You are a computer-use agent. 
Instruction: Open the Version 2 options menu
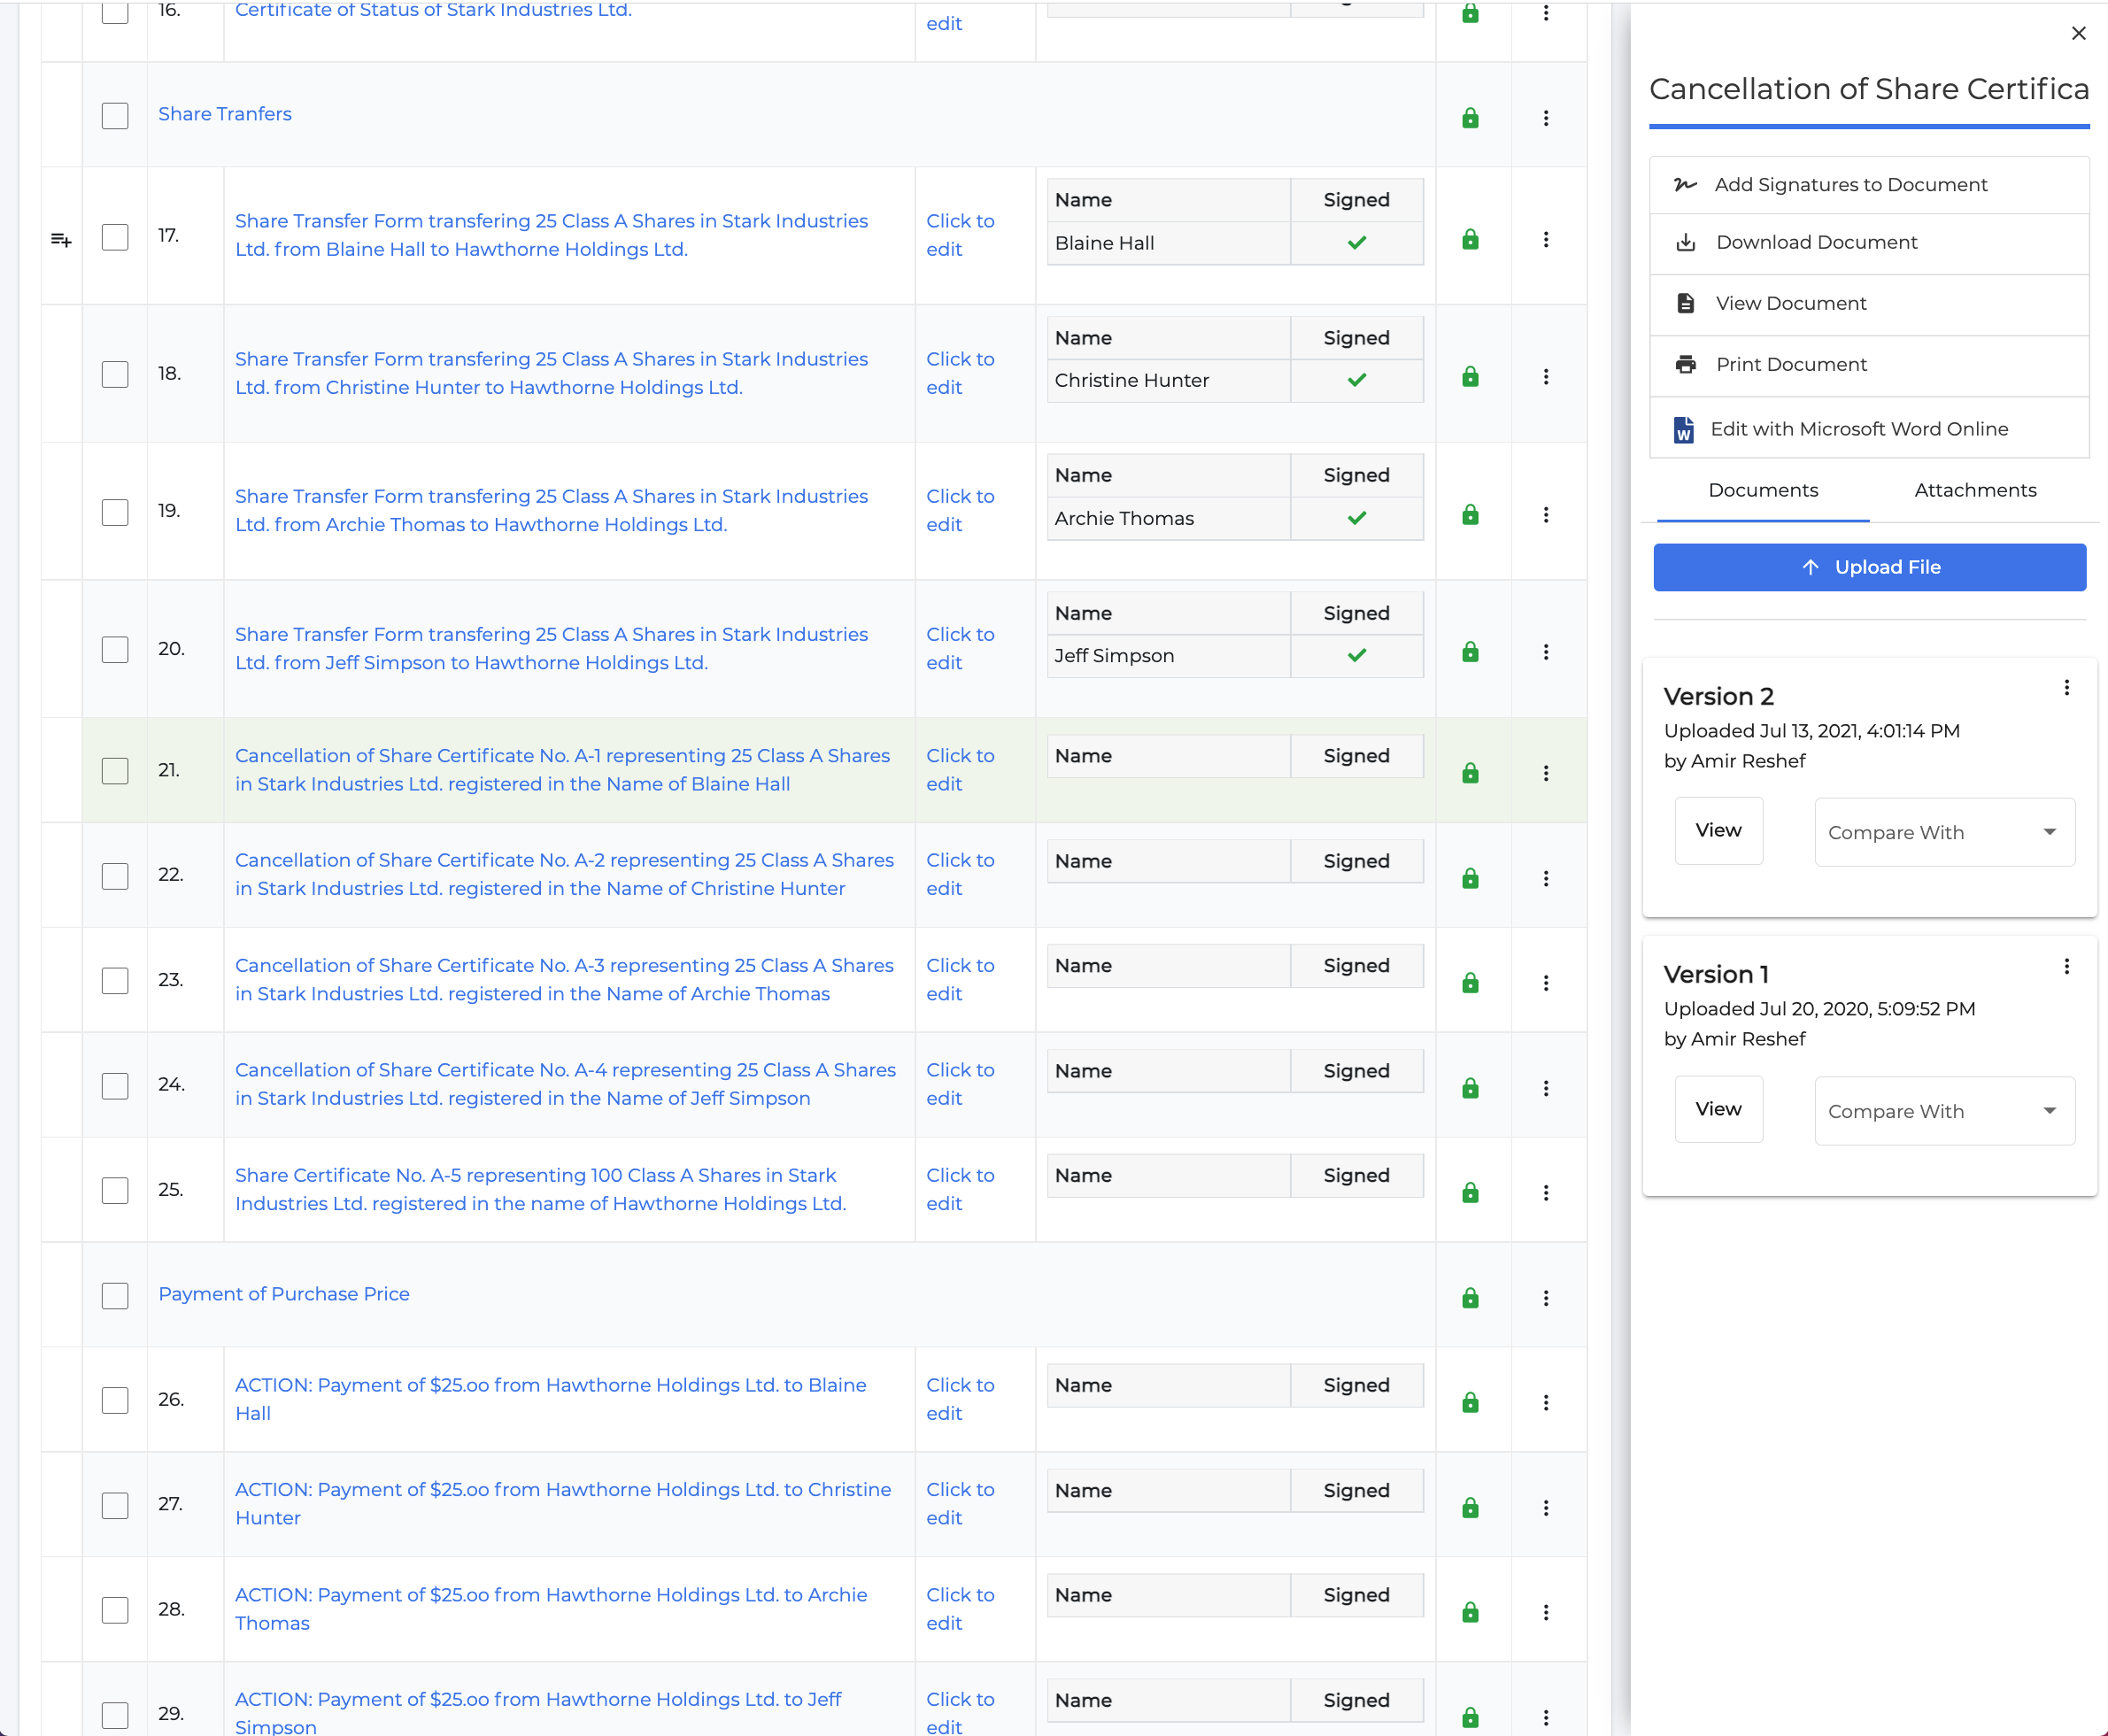pos(2067,688)
